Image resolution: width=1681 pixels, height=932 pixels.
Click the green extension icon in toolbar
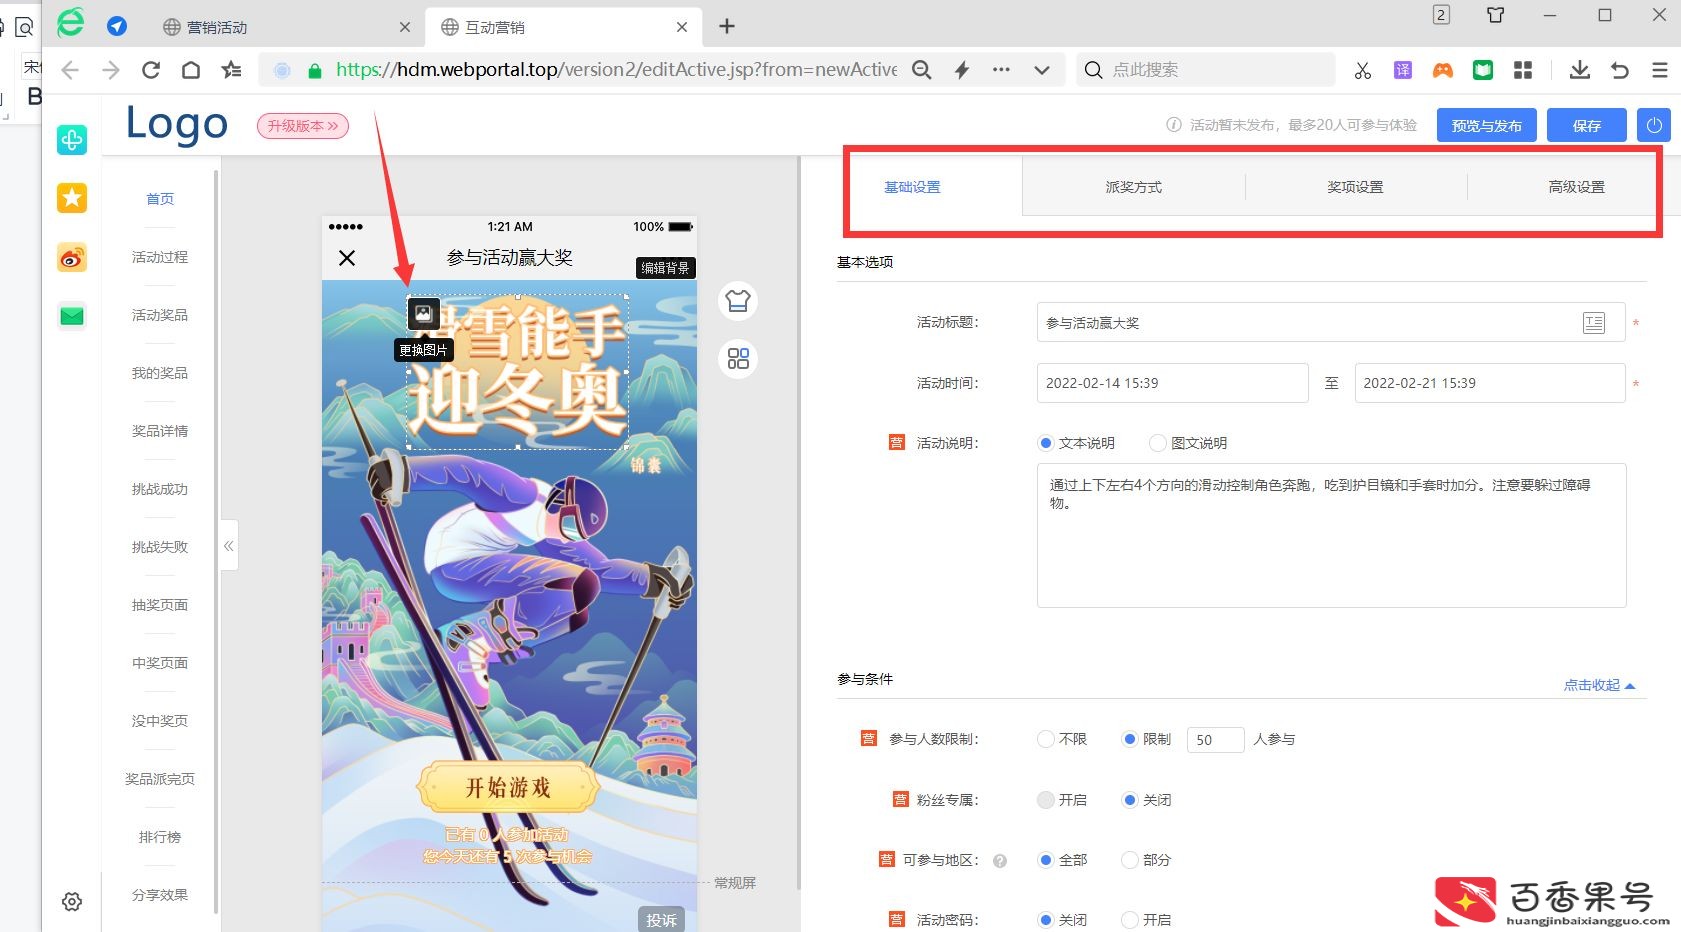tap(1483, 70)
